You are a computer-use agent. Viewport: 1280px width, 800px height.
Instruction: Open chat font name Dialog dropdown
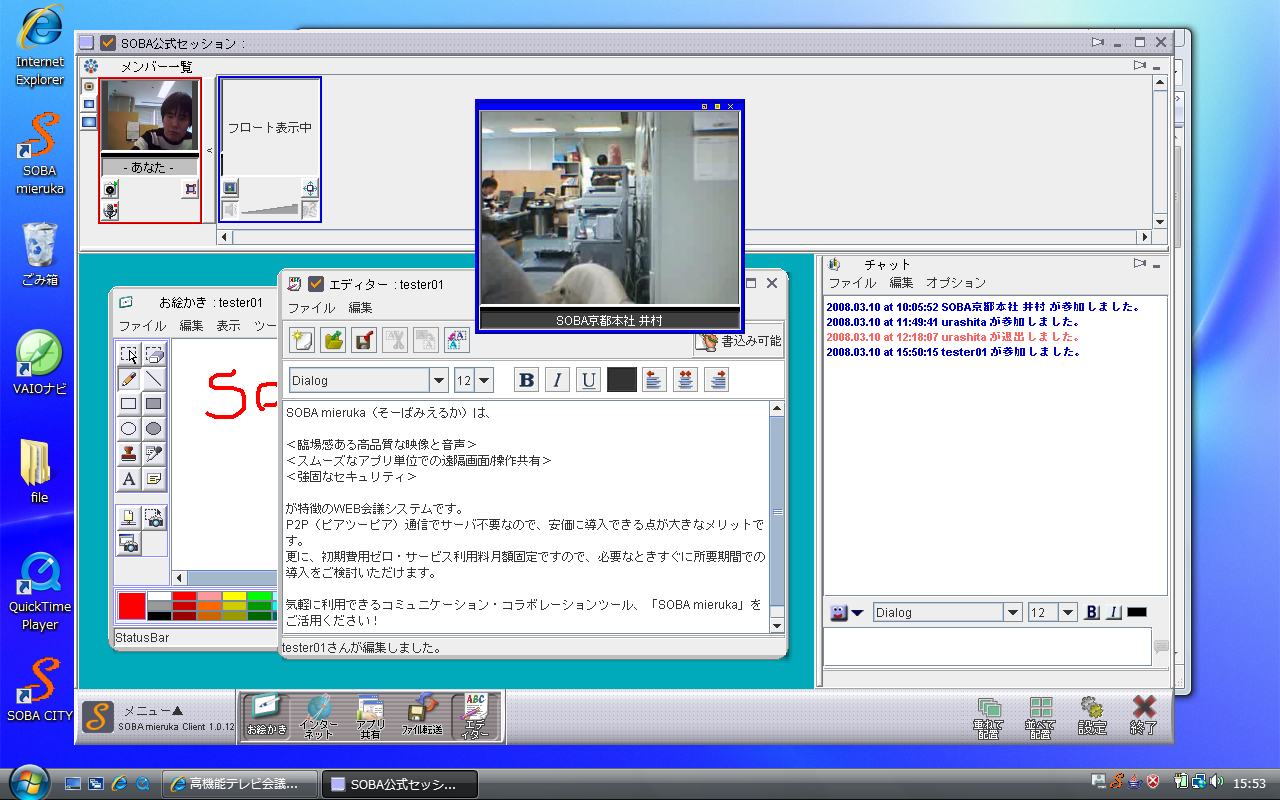pos(1013,612)
